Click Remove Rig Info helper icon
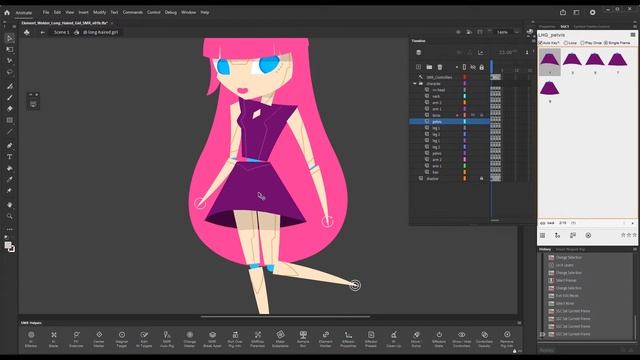Image resolution: width=640 pixels, height=360 pixels. coord(507,339)
